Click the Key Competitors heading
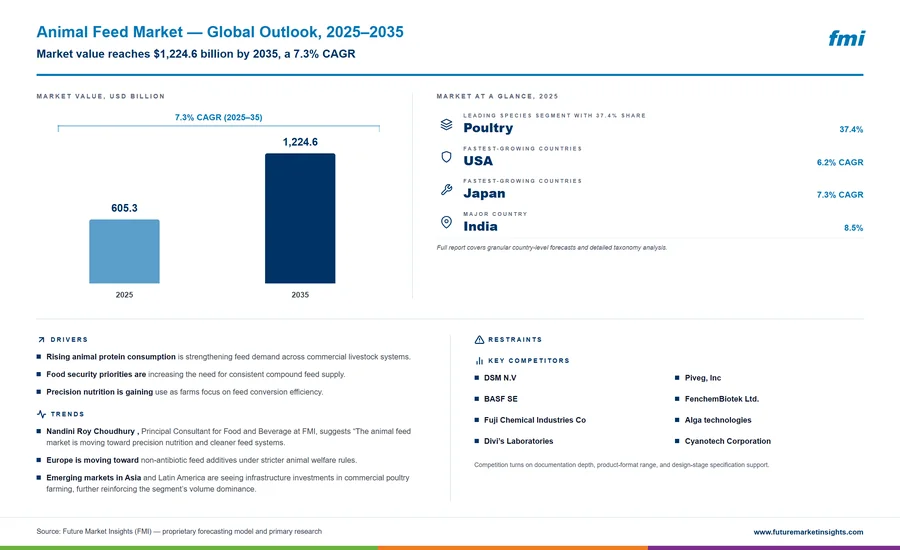This screenshot has height=550, width=900. click(529, 361)
